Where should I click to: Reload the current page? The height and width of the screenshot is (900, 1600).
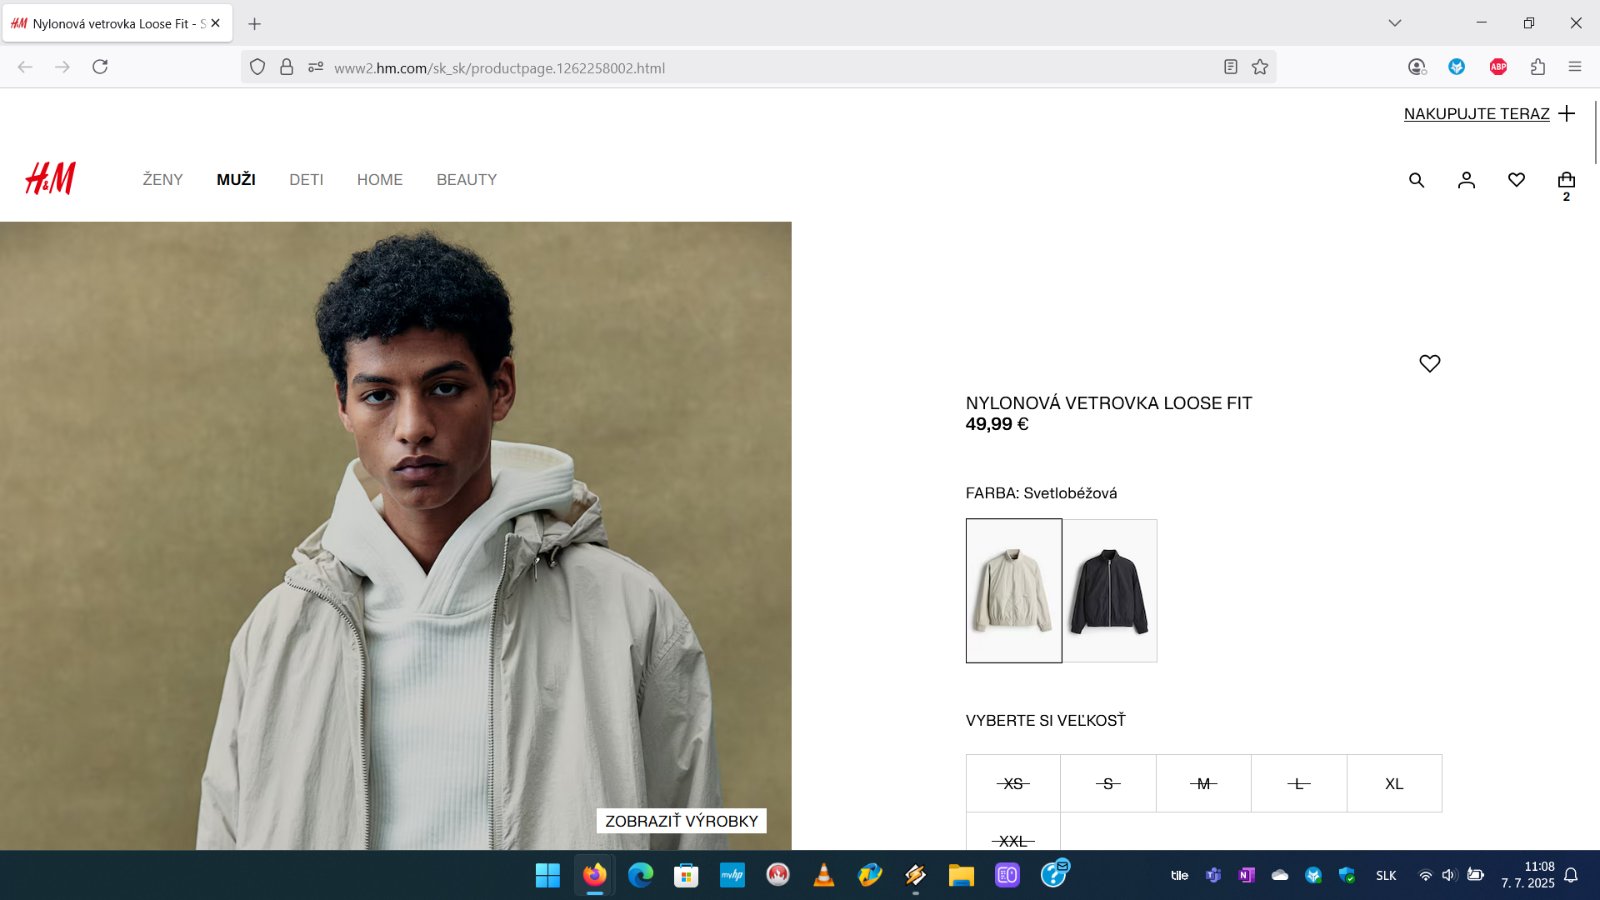[x=100, y=67]
